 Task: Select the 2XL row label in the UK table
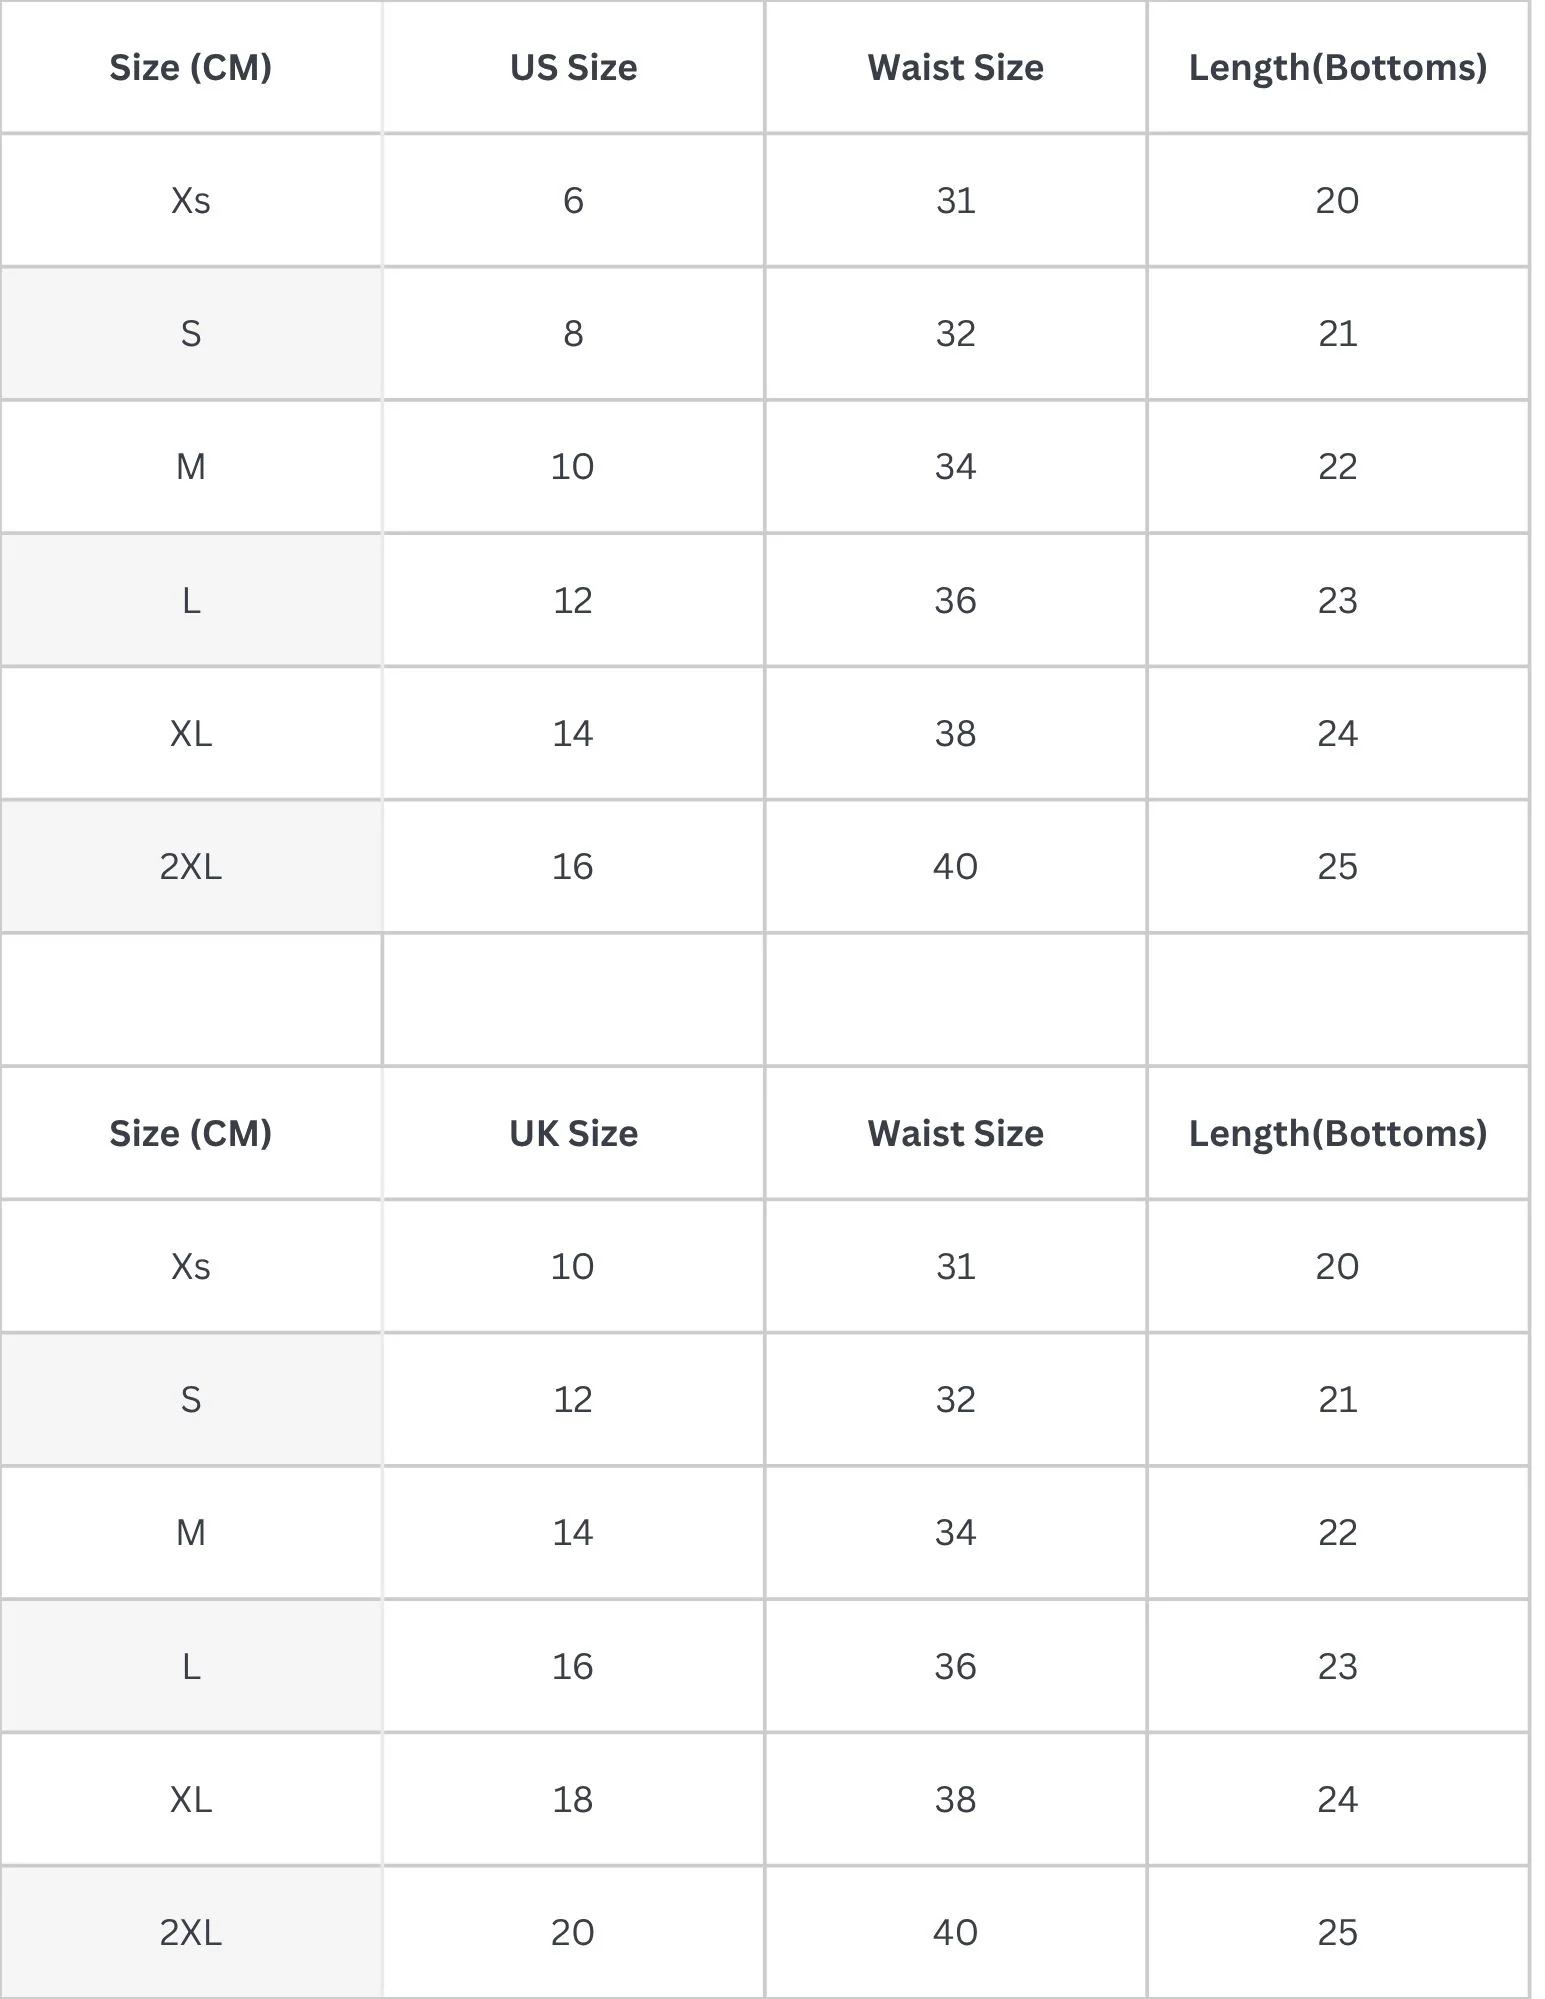tap(190, 1932)
